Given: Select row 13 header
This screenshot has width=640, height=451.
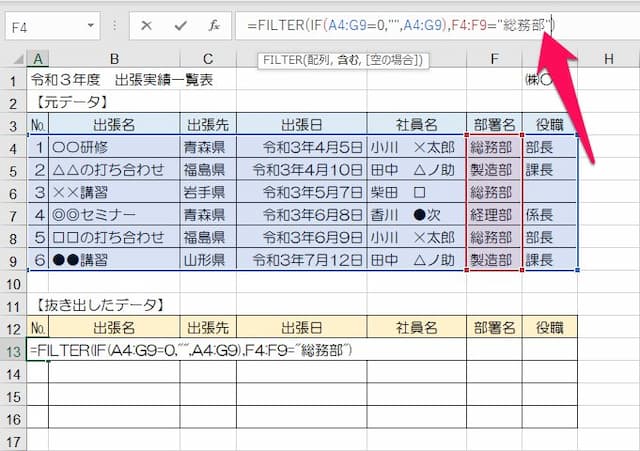Looking at the screenshot, I should click(13, 351).
